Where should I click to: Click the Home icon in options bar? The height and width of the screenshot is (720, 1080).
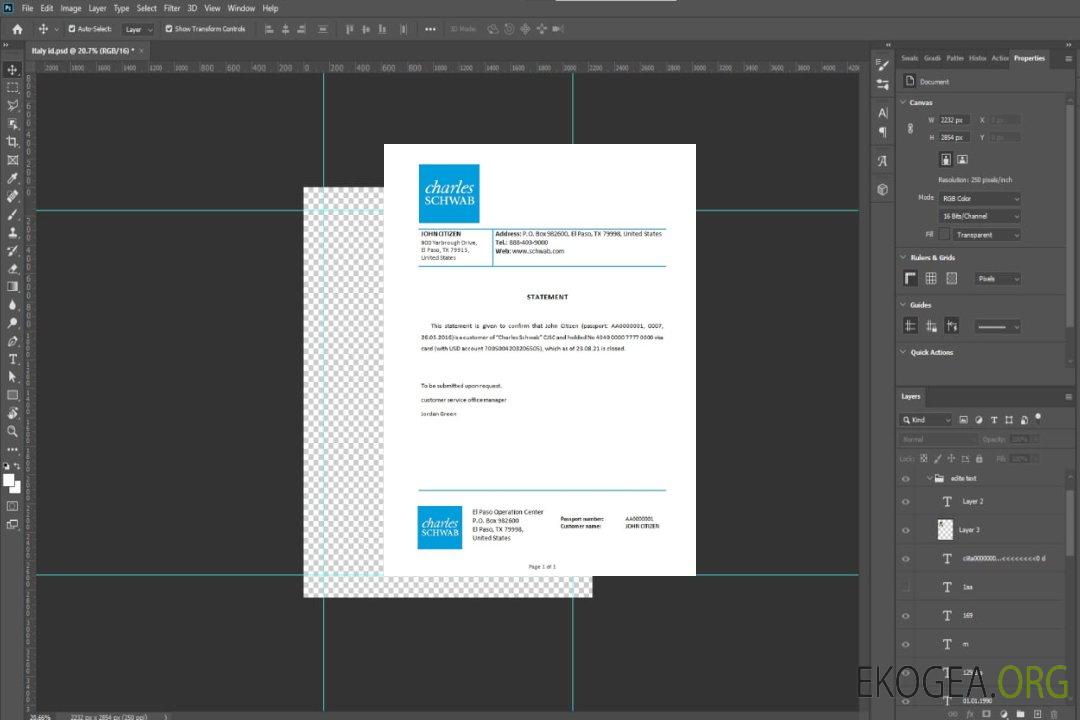coord(17,29)
